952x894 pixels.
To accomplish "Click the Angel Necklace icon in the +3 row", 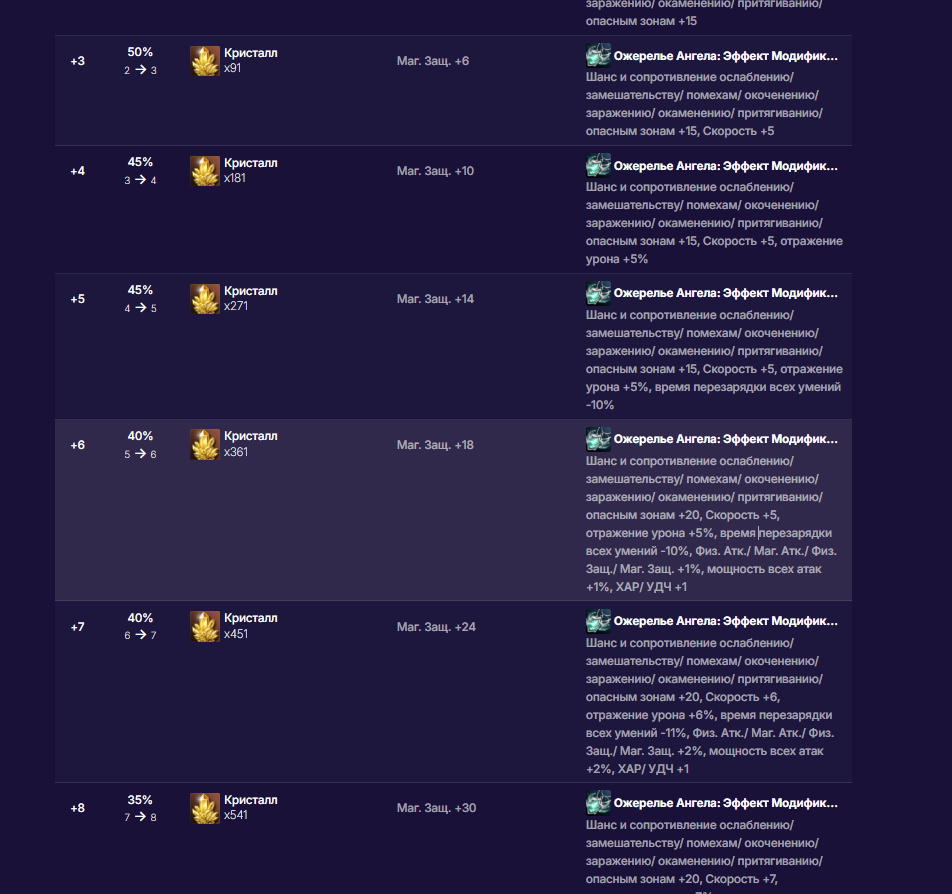I will pos(598,56).
